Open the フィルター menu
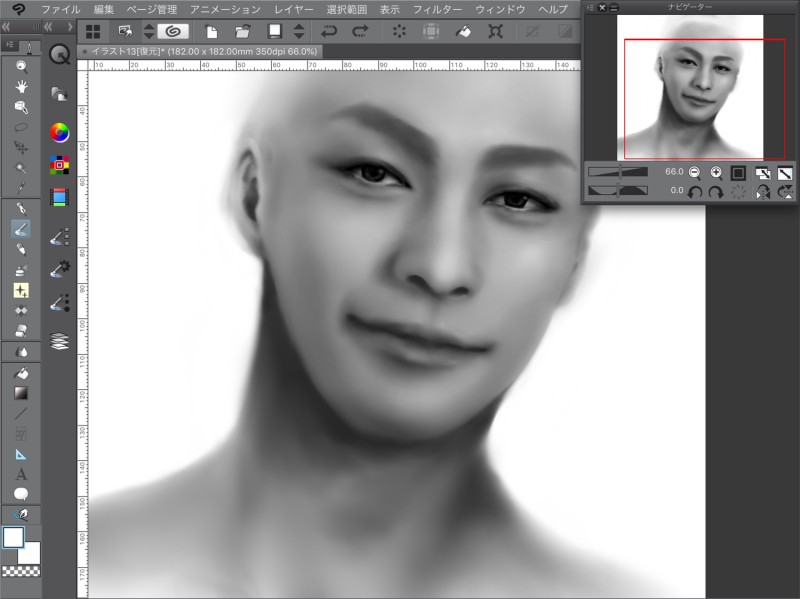Image resolution: width=800 pixels, height=599 pixels. point(437,9)
